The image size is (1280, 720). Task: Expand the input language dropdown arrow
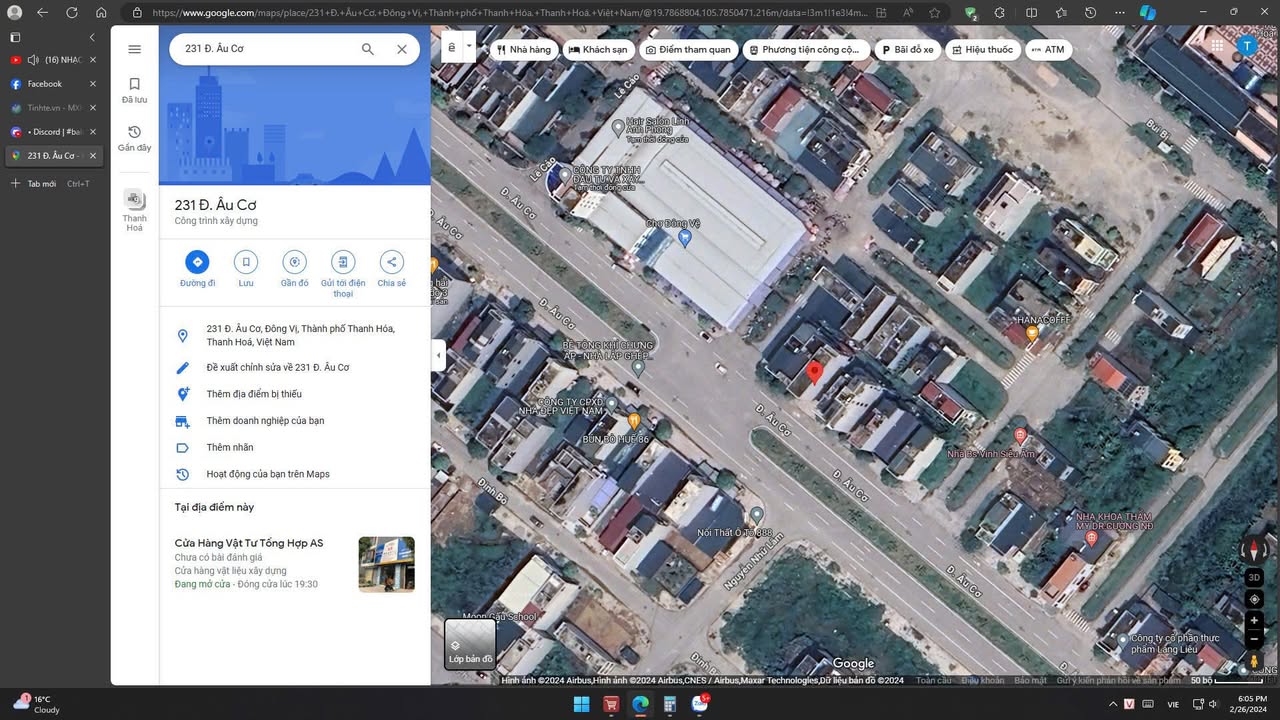pos(468,45)
